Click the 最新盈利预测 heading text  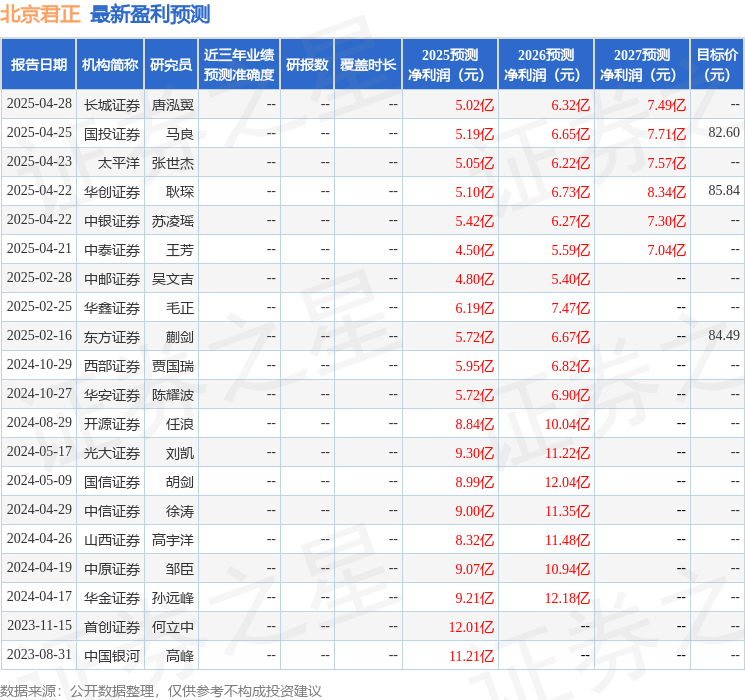(x=150, y=14)
